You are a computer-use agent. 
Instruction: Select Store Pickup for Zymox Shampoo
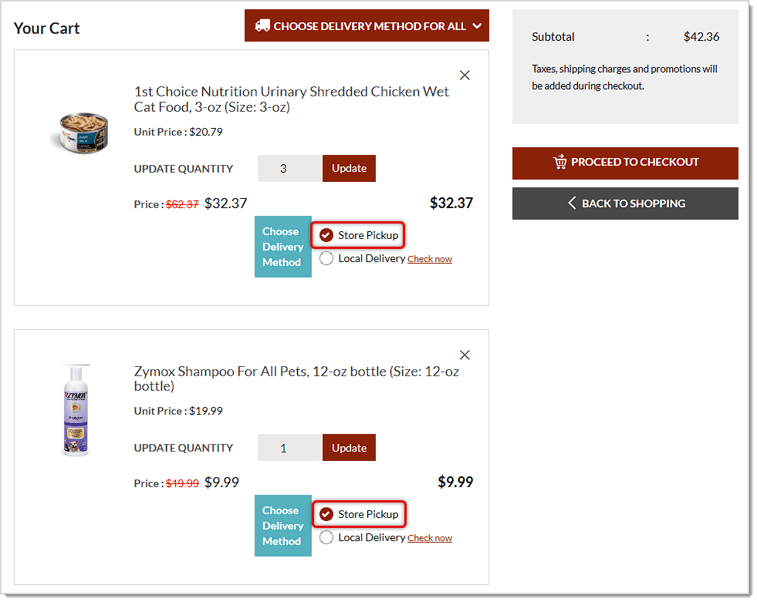pyautogui.click(x=326, y=514)
